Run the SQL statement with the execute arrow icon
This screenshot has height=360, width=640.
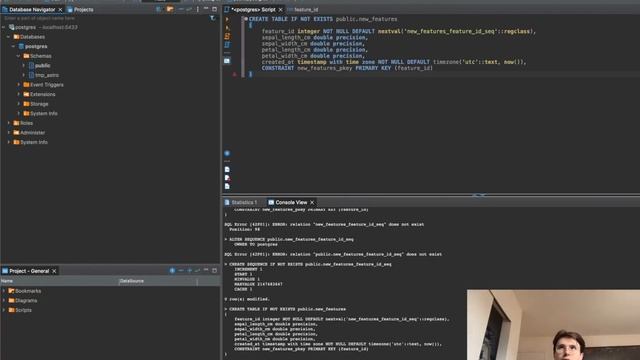coord(227,19)
